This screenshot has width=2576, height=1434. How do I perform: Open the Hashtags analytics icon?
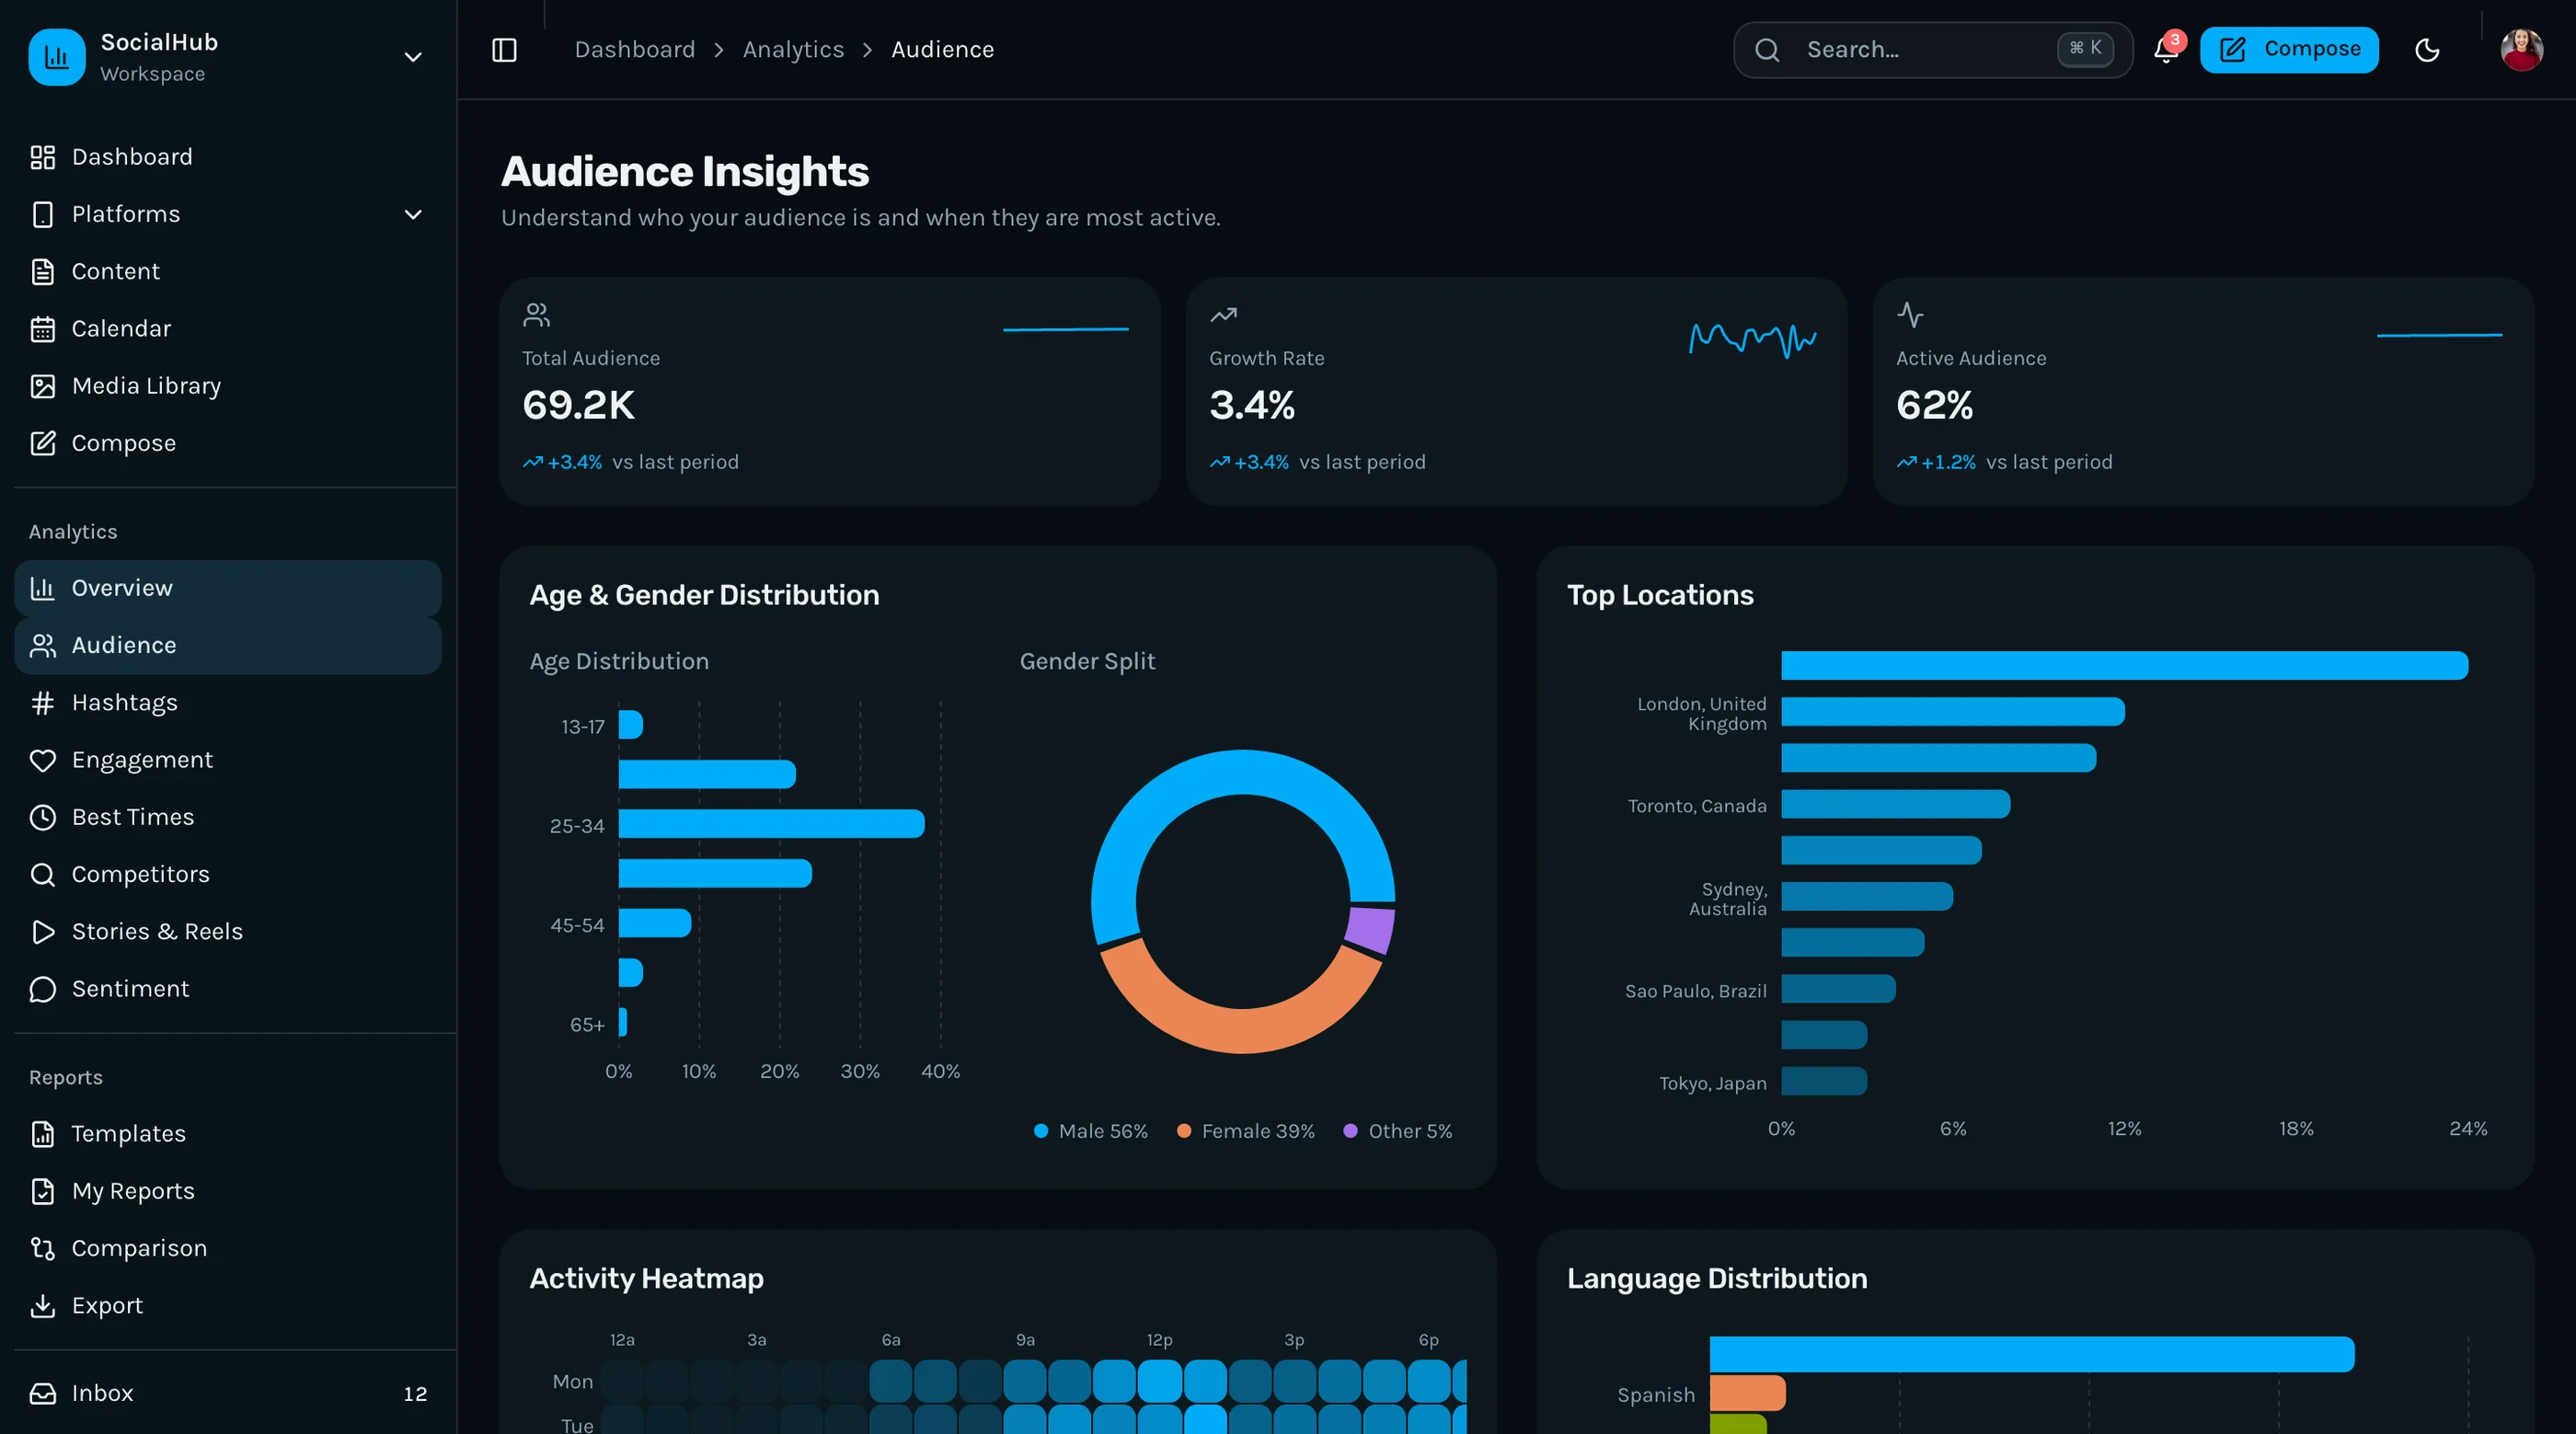point(42,703)
